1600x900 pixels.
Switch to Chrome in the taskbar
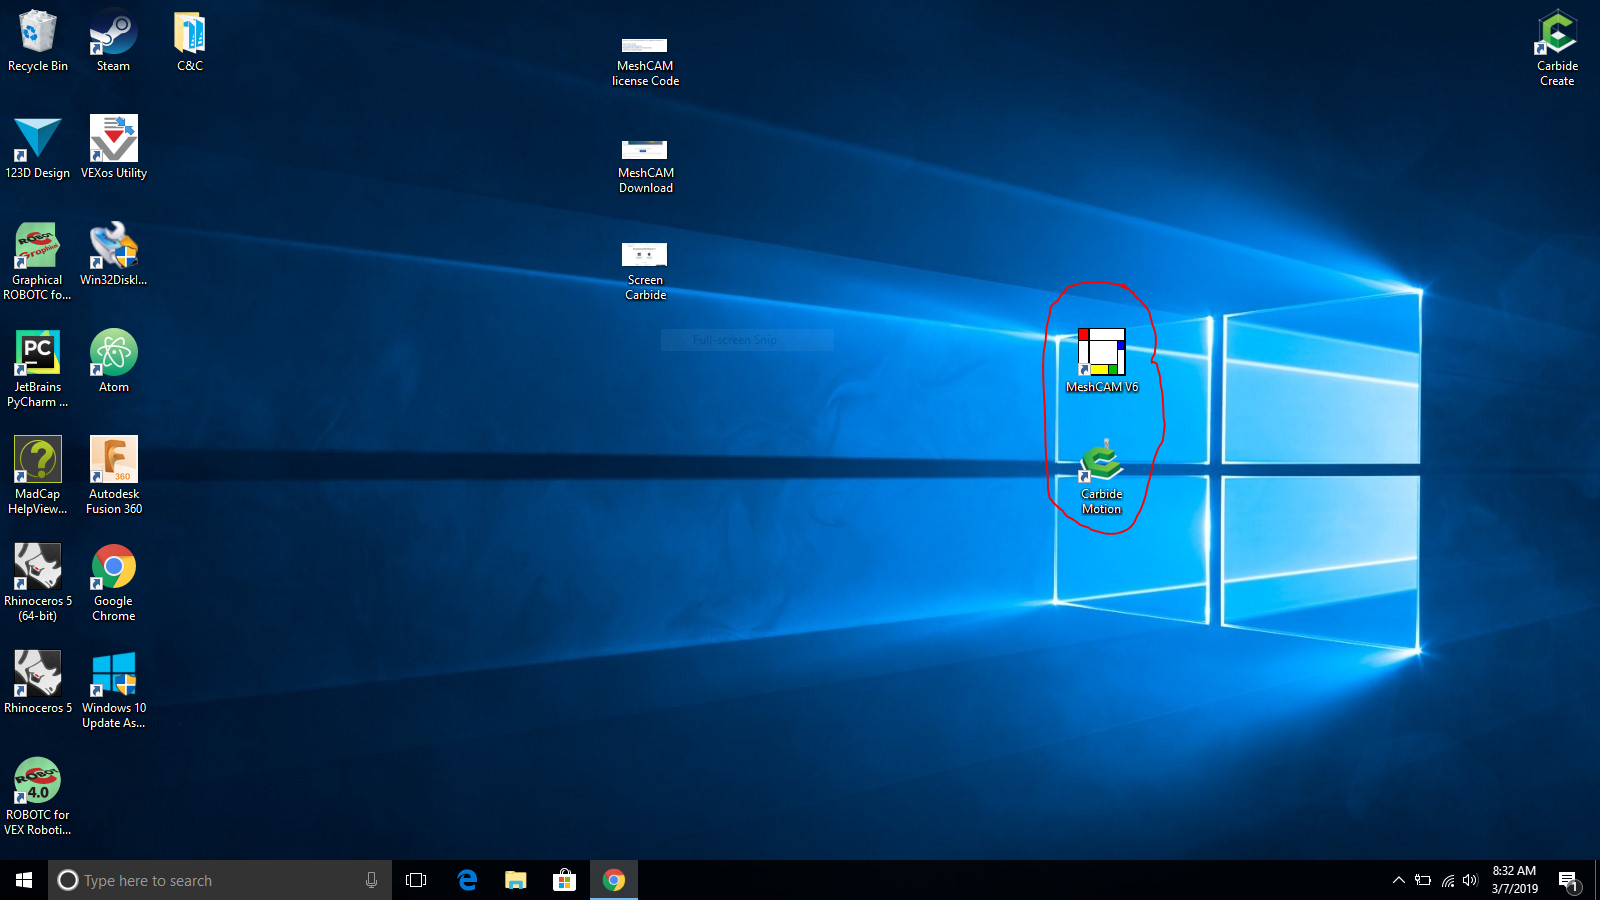click(614, 880)
